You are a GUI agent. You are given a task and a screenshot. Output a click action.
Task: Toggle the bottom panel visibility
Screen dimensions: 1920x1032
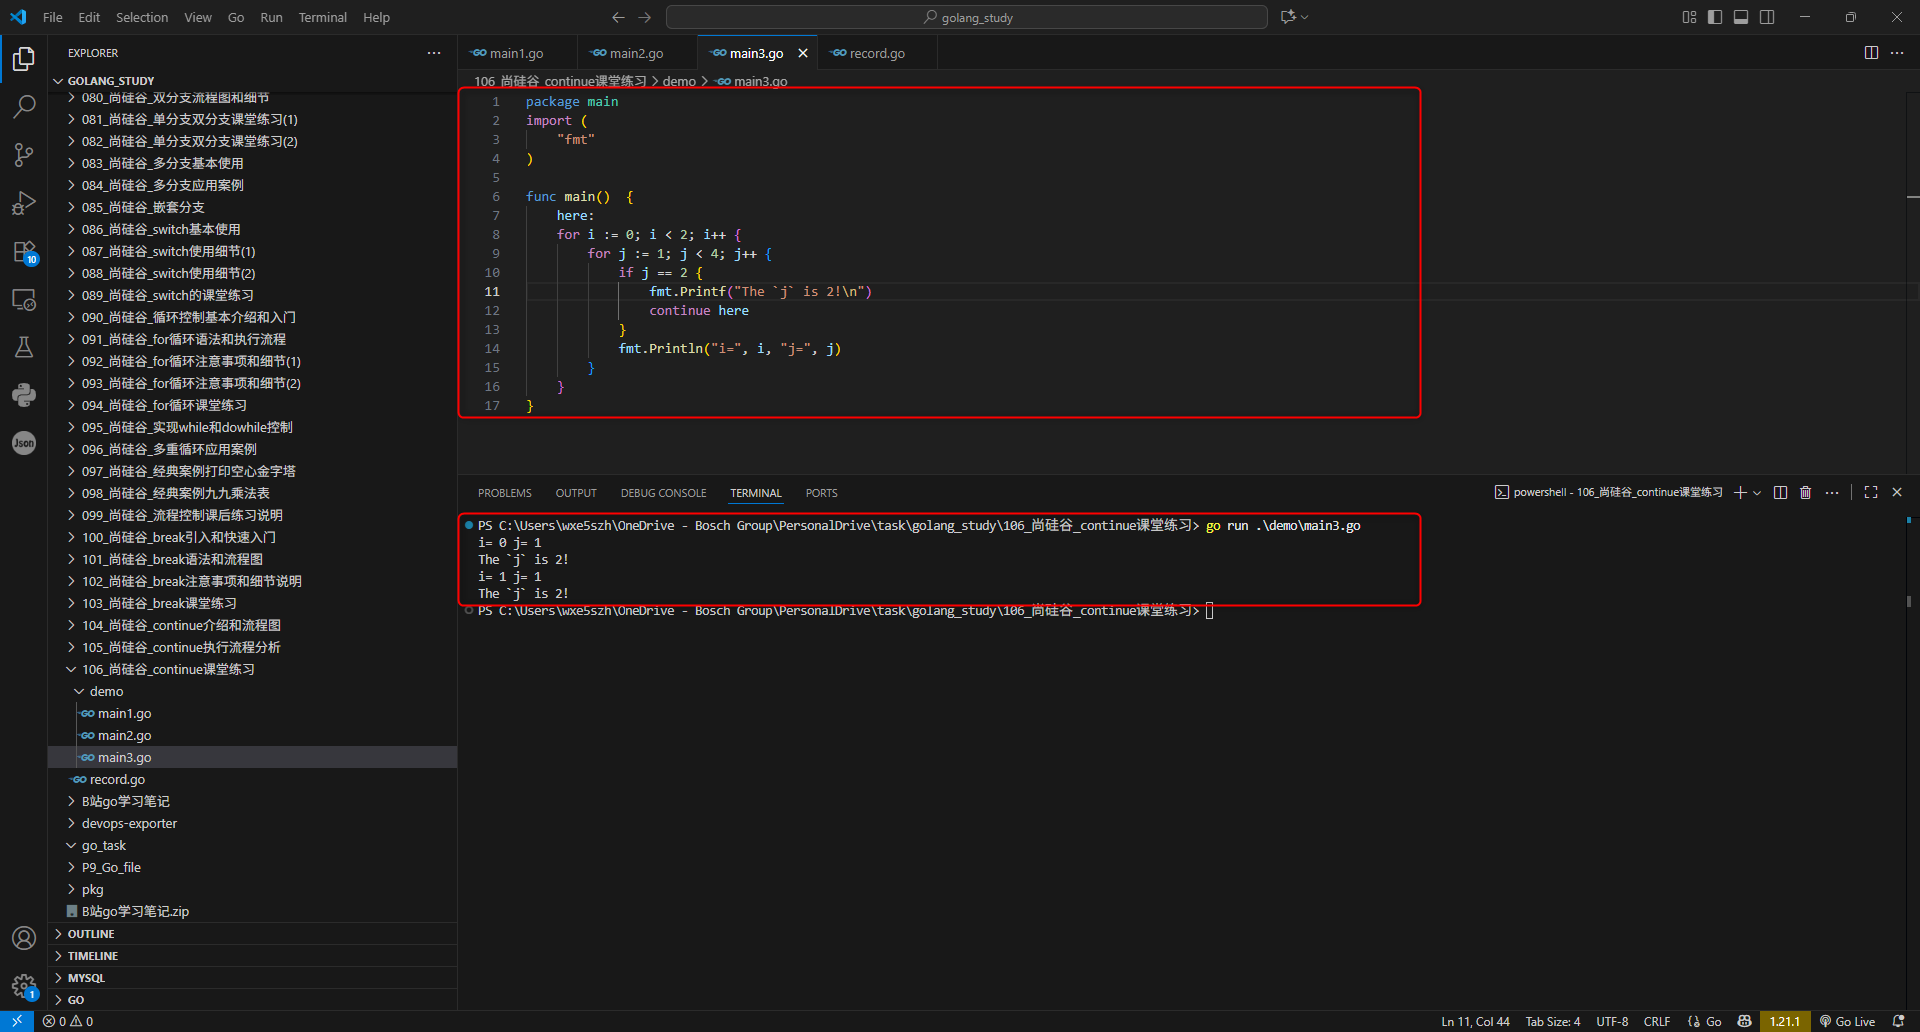[1741, 17]
